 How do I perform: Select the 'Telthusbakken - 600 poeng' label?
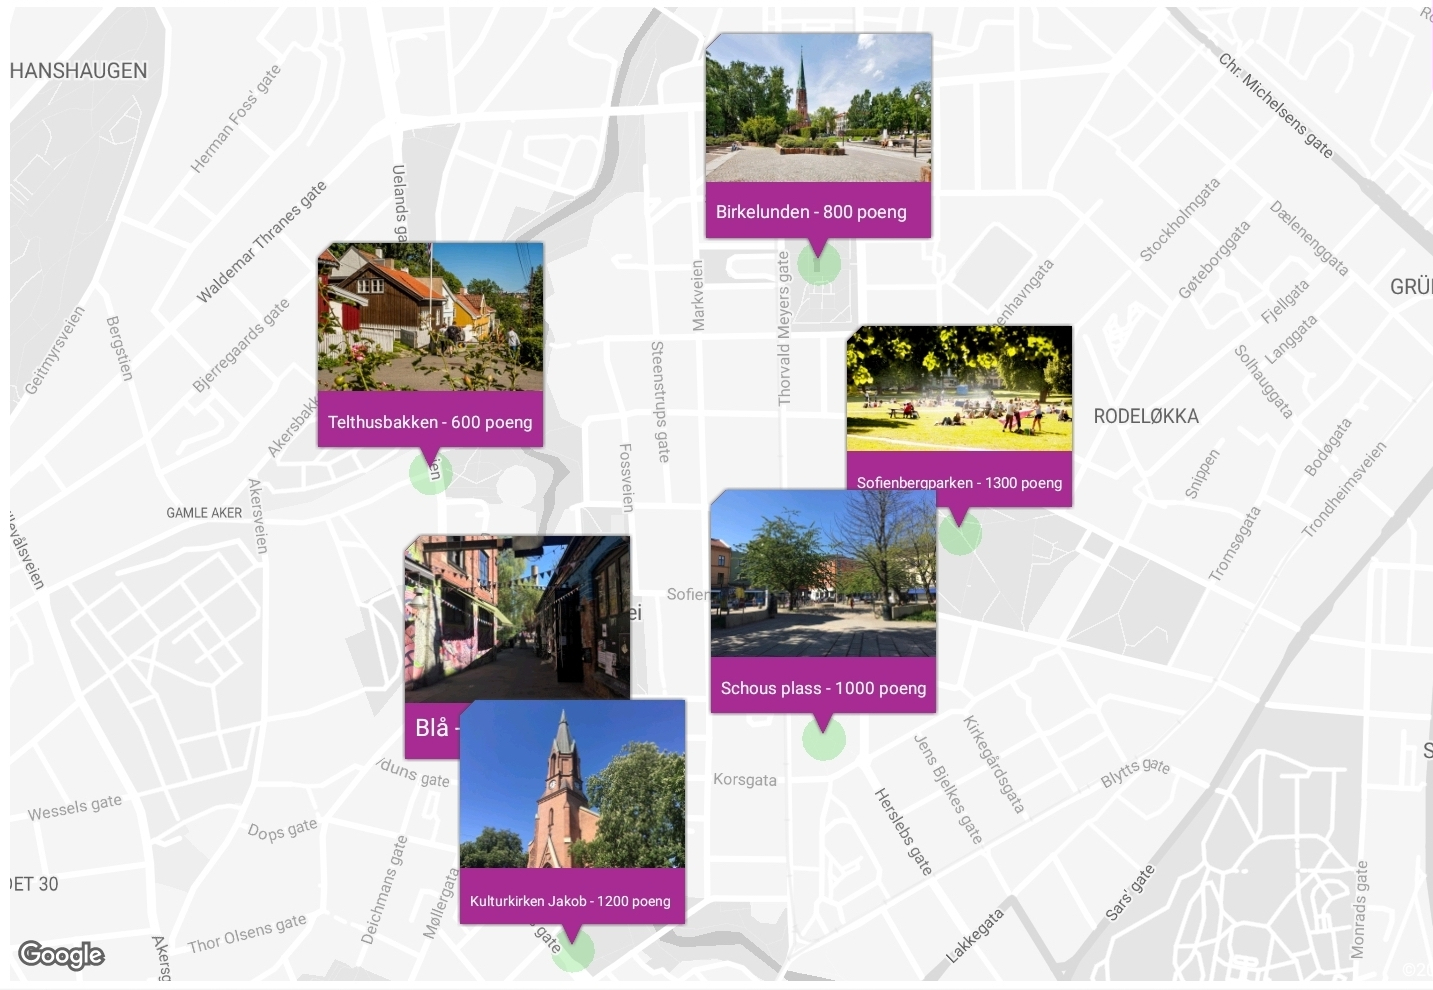pos(430,422)
